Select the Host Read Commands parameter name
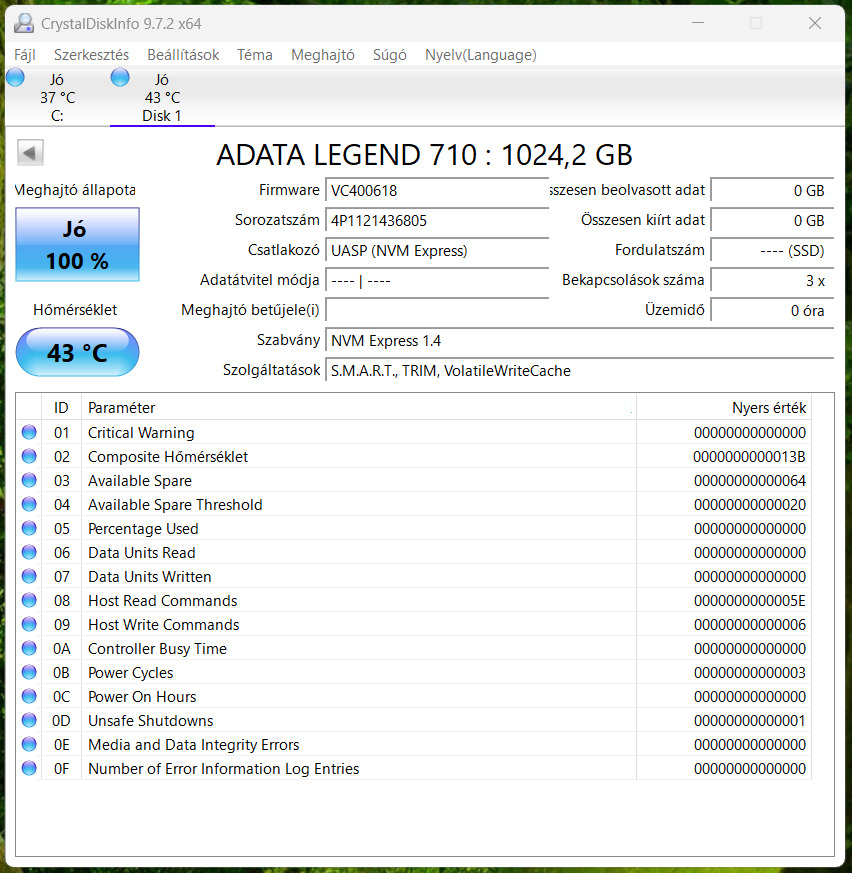 (x=163, y=601)
